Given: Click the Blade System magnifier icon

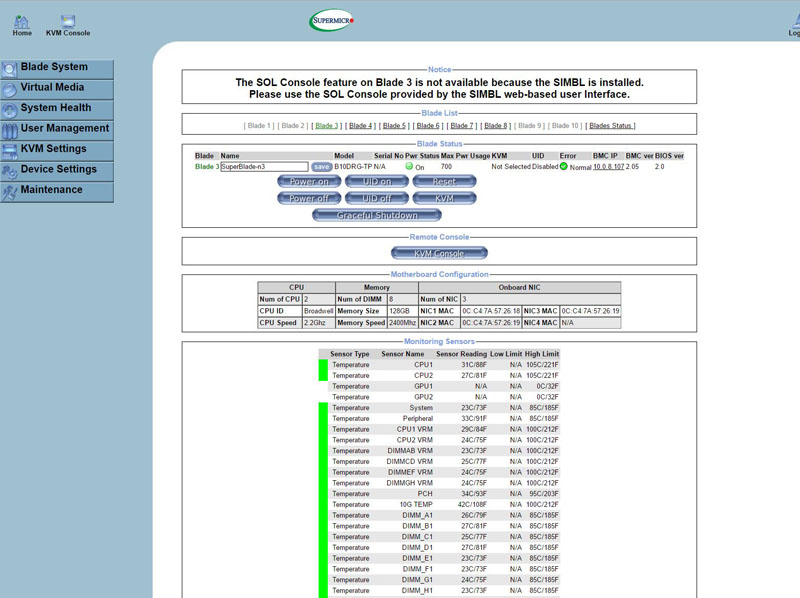Looking at the screenshot, I should [x=10, y=68].
